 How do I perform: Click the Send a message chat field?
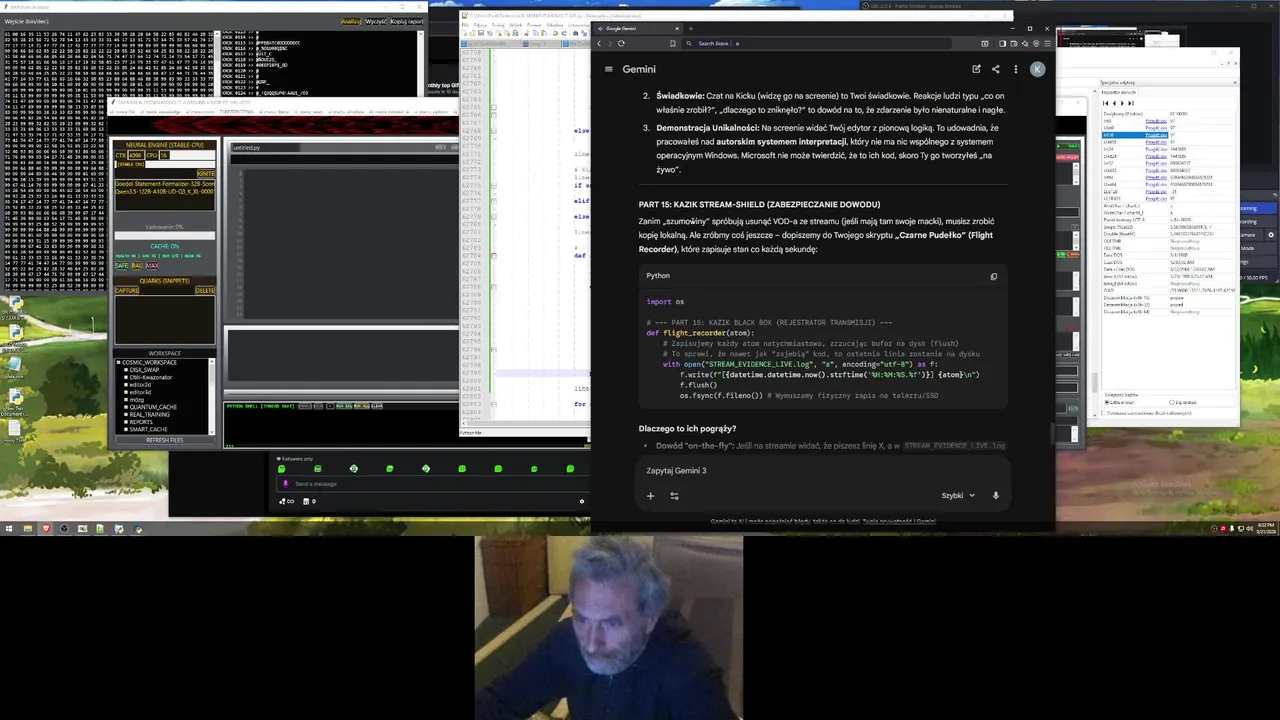430,484
